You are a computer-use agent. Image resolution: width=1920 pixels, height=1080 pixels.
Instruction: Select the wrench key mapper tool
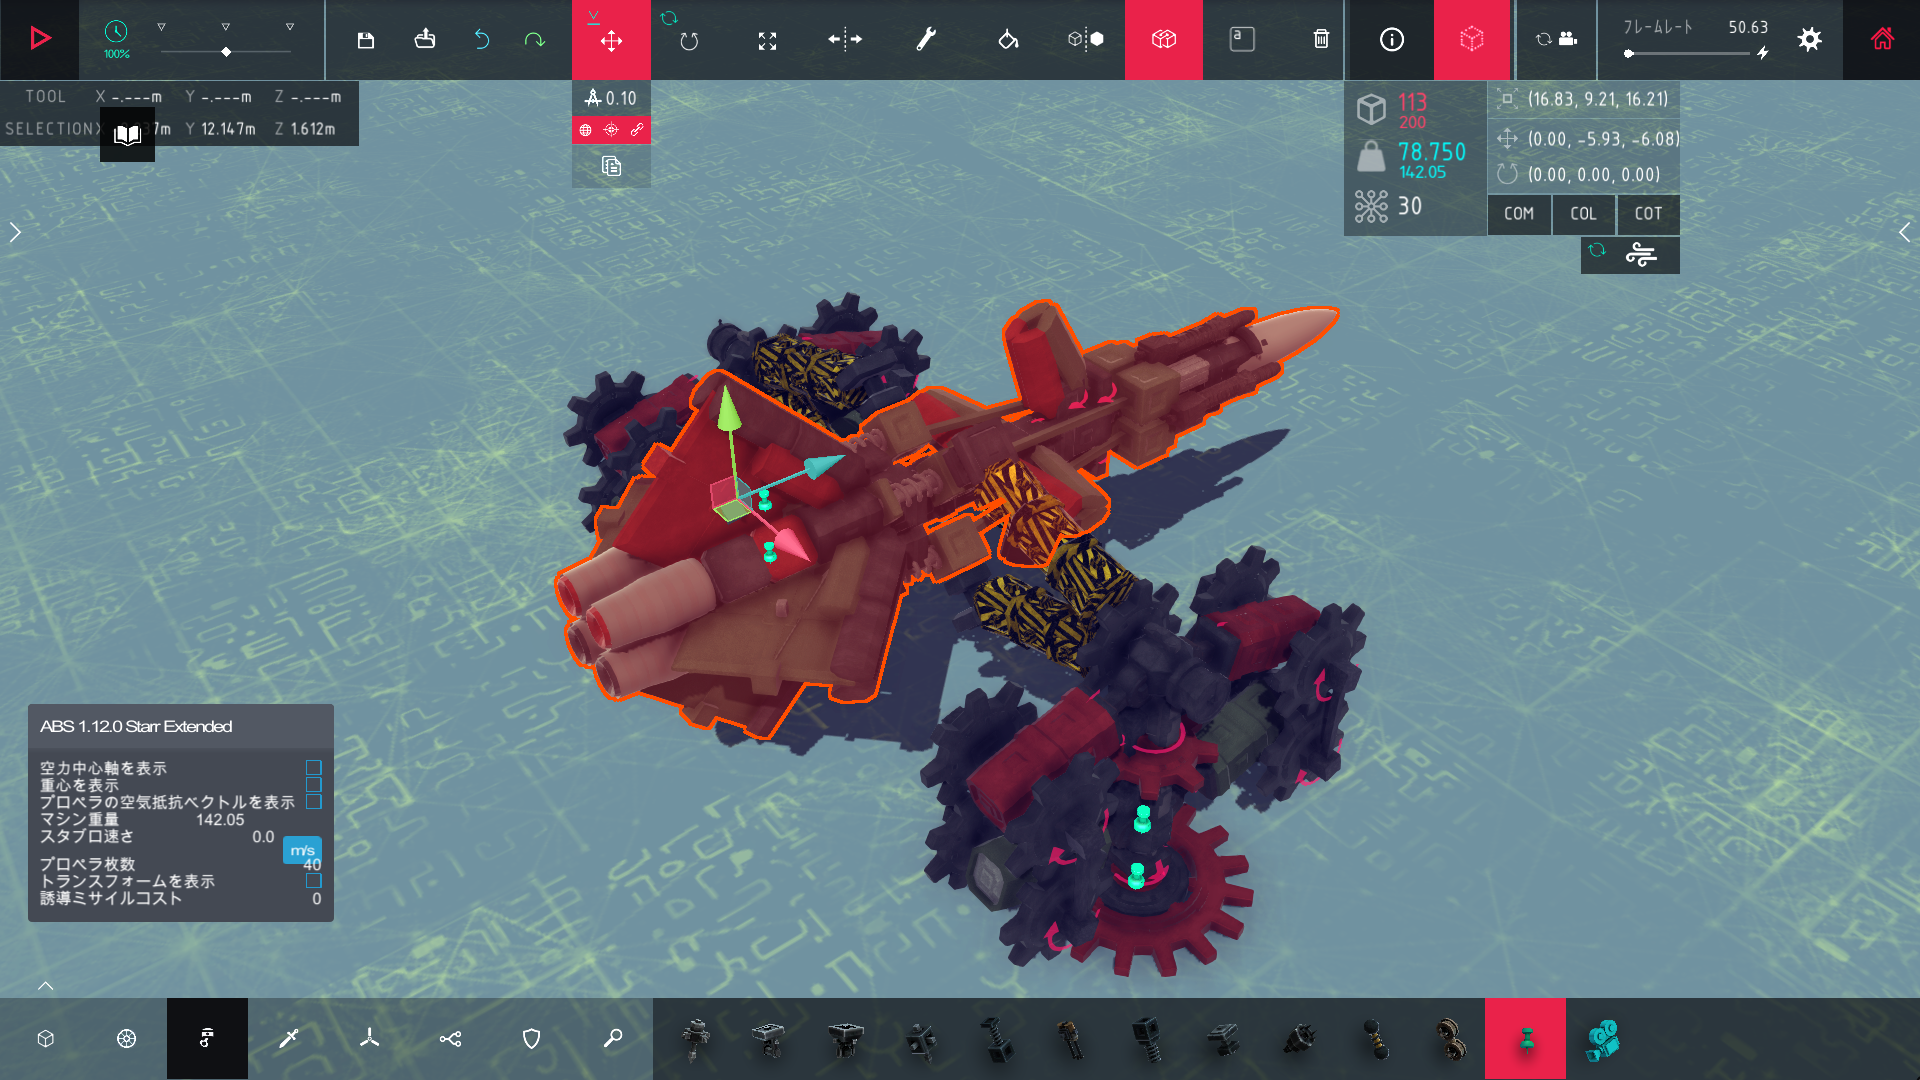[x=926, y=40]
